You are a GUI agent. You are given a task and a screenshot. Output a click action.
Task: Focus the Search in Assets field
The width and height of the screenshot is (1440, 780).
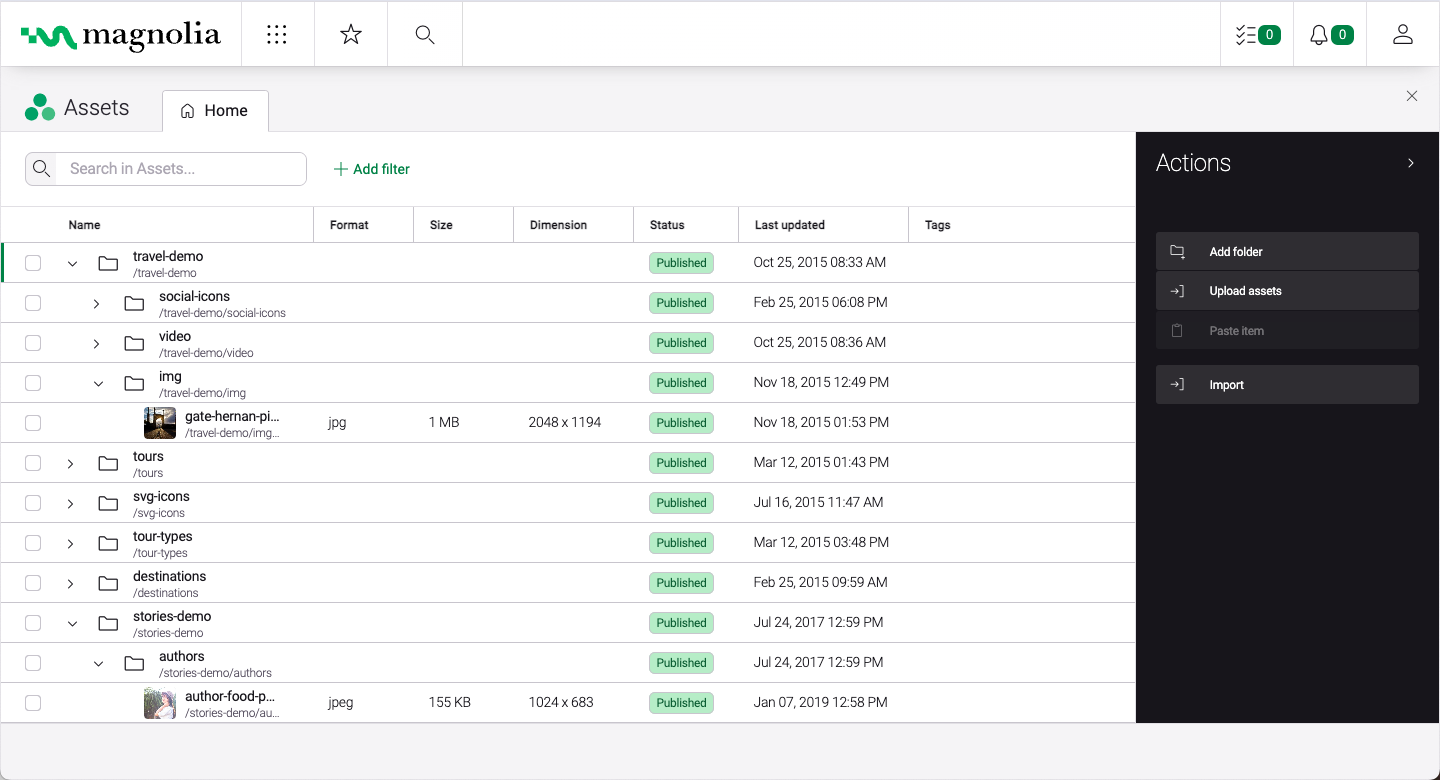pos(180,169)
